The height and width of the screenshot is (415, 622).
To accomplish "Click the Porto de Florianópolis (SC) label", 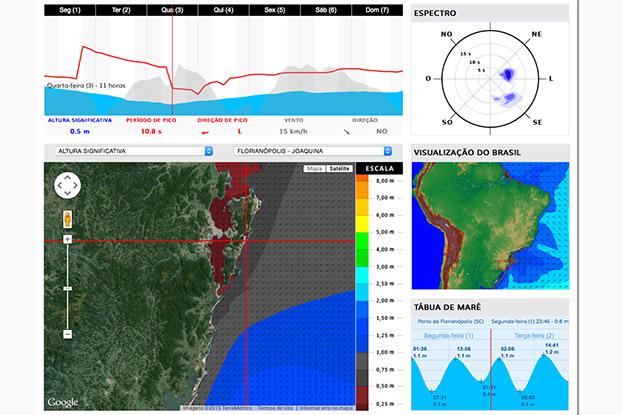I will (x=451, y=321).
